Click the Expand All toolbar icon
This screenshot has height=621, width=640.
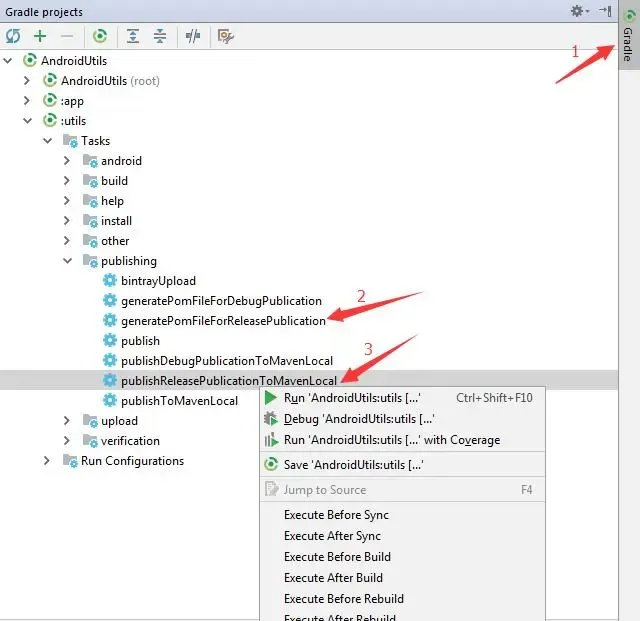(132, 36)
